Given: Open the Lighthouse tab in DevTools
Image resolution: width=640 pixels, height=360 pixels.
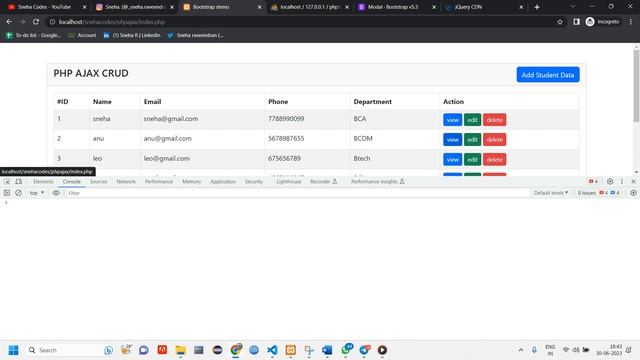Looking at the screenshot, I should [289, 182].
